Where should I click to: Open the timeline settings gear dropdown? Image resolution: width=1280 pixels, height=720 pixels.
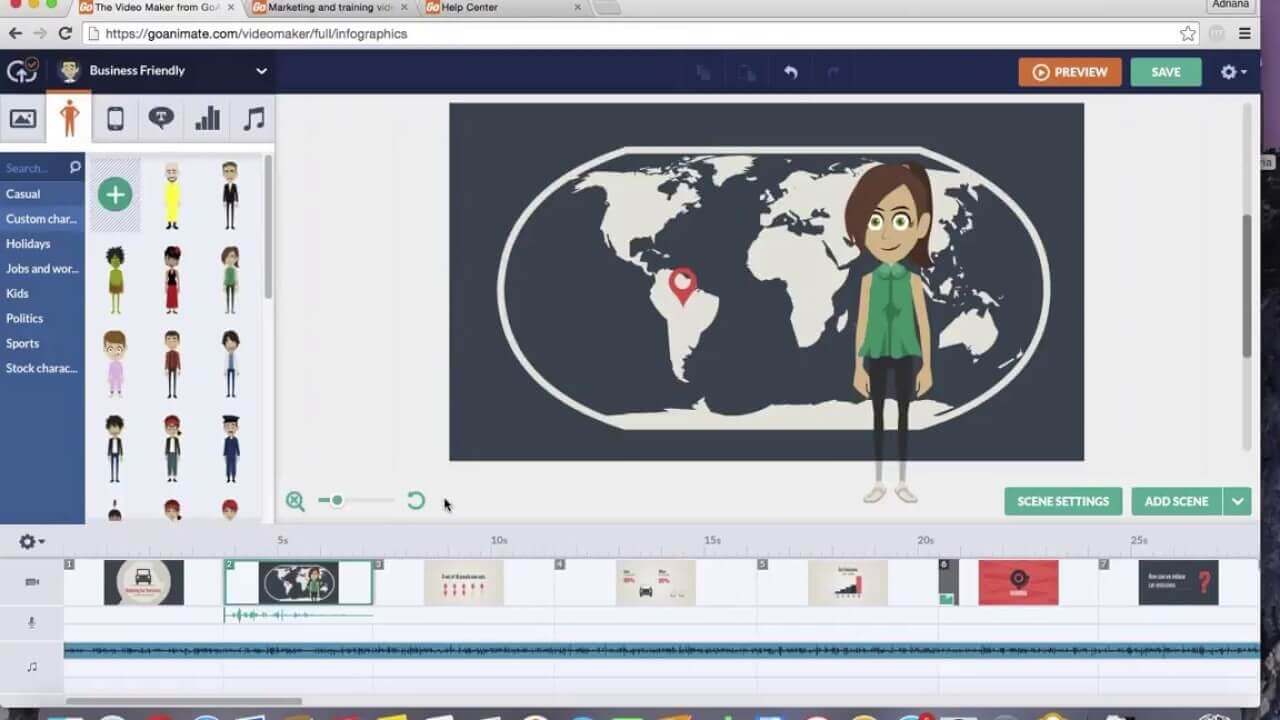coord(30,541)
